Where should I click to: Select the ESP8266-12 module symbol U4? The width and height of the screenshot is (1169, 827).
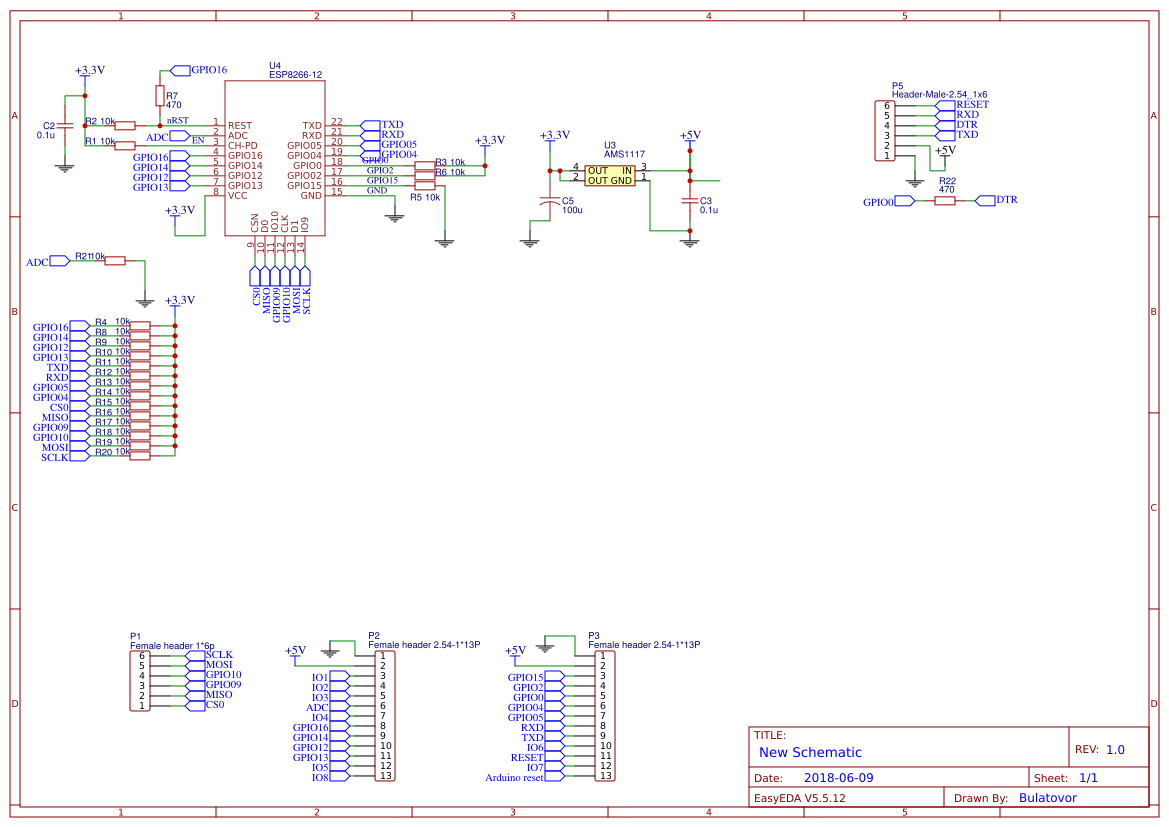274,160
